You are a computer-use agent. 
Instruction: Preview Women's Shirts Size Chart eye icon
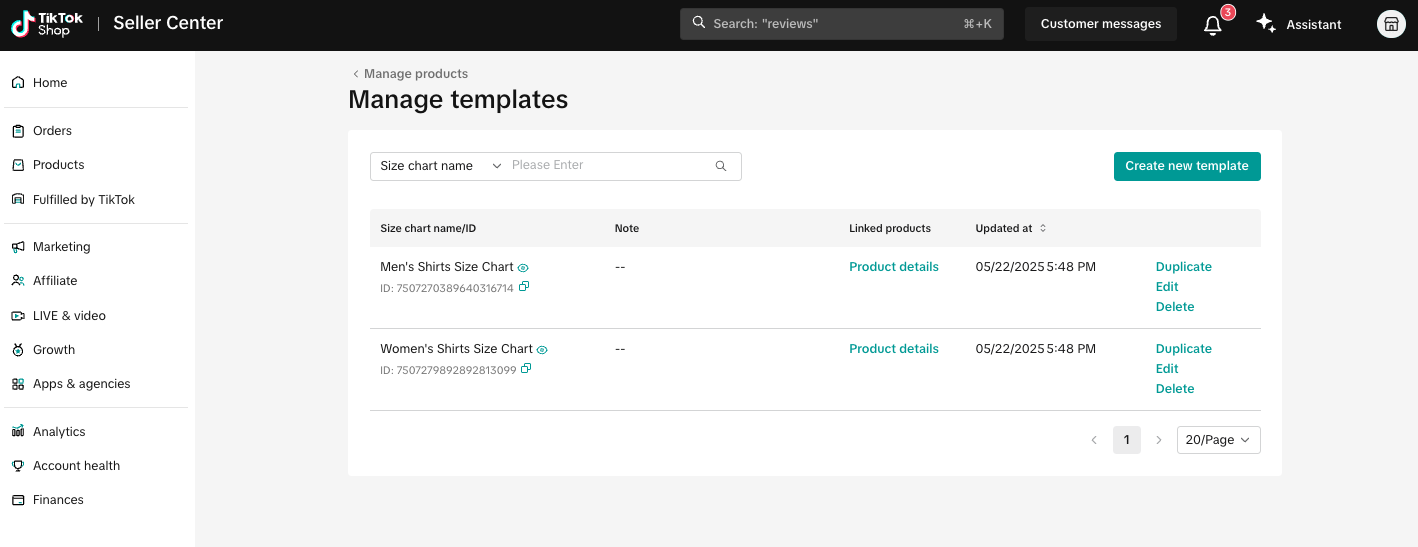542,350
